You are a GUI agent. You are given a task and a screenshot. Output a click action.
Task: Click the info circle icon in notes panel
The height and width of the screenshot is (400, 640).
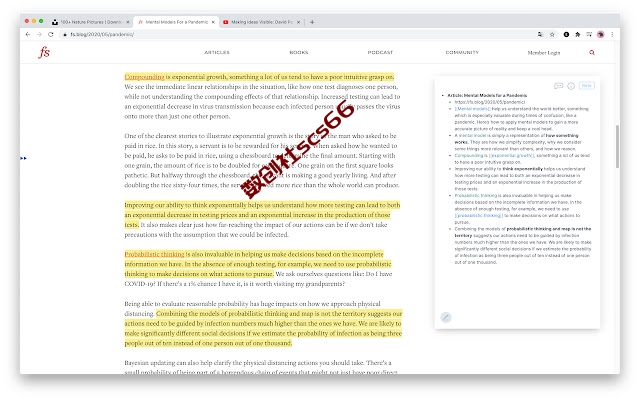pos(571,86)
